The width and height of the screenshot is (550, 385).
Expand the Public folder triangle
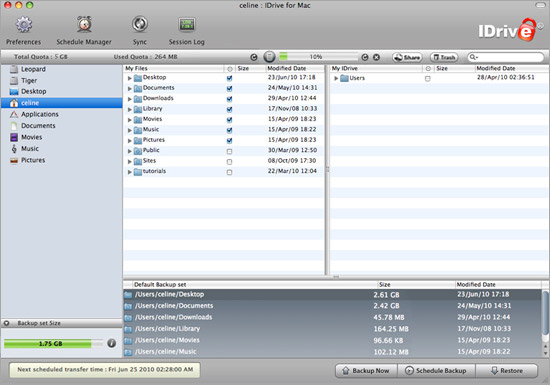(129, 151)
